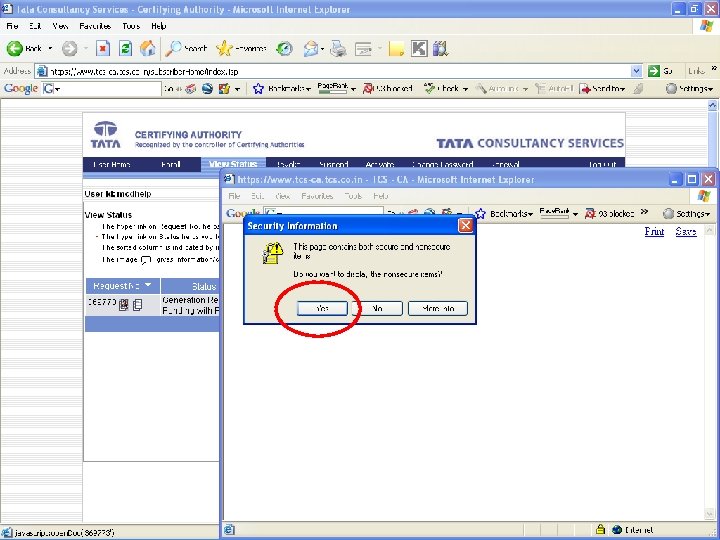This screenshot has width=720, height=540.
Task: Open the View menu in main window
Action: (x=60, y=26)
